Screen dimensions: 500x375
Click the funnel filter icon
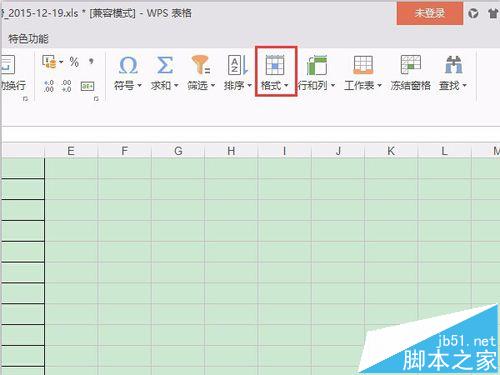point(201,65)
